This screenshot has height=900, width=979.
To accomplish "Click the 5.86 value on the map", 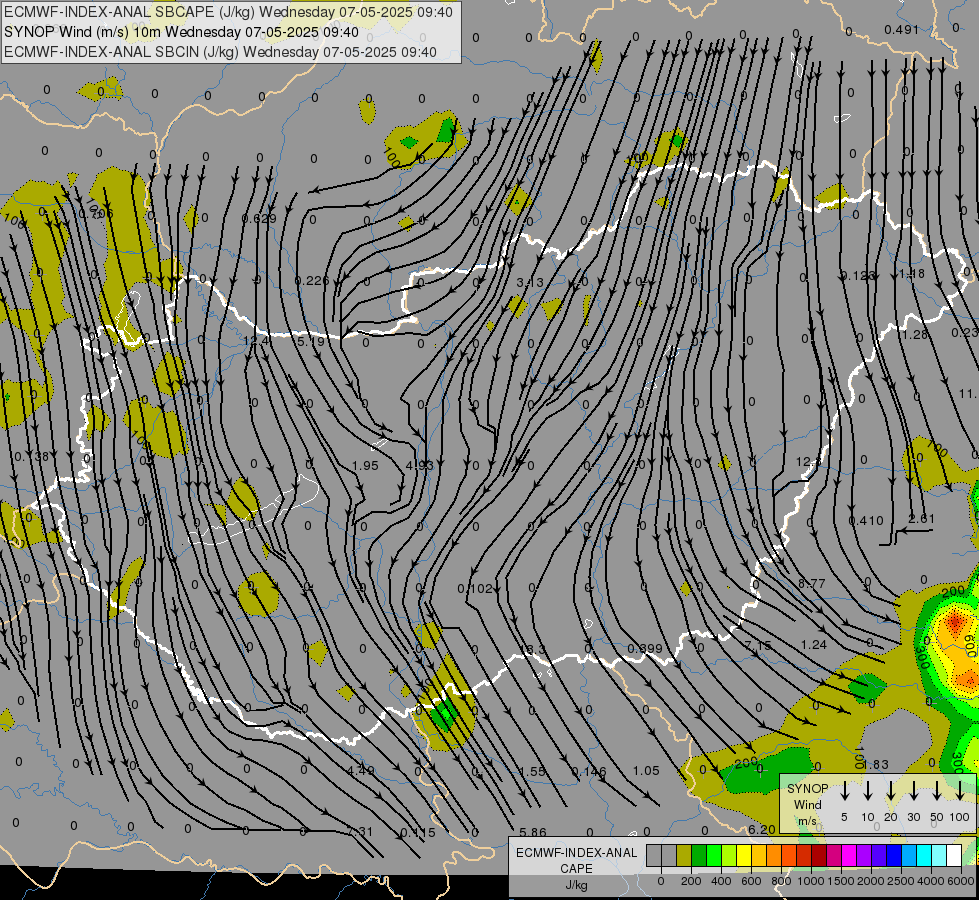I will pos(533,832).
